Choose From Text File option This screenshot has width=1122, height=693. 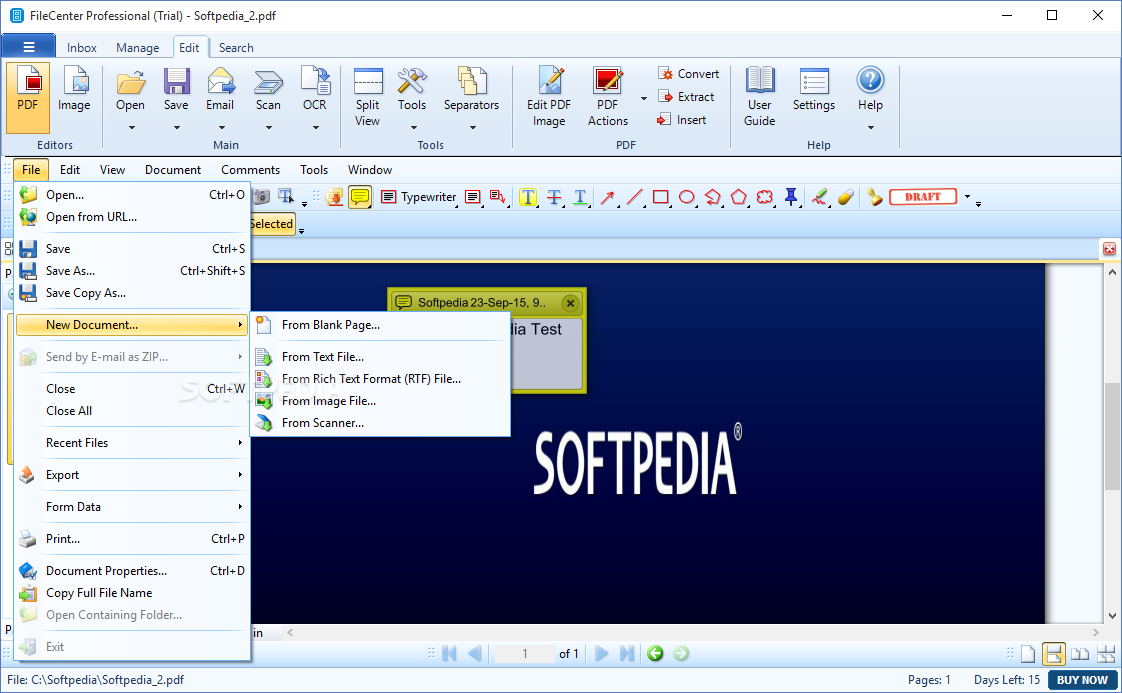[381, 357]
